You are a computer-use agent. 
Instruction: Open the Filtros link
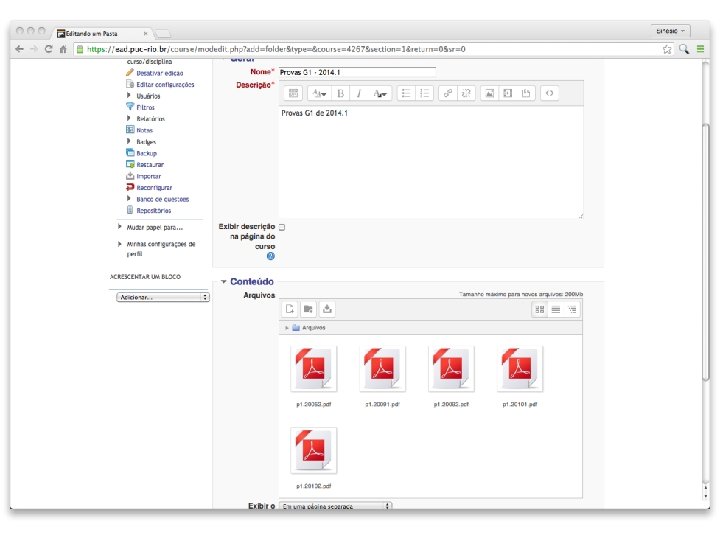click(145, 107)
